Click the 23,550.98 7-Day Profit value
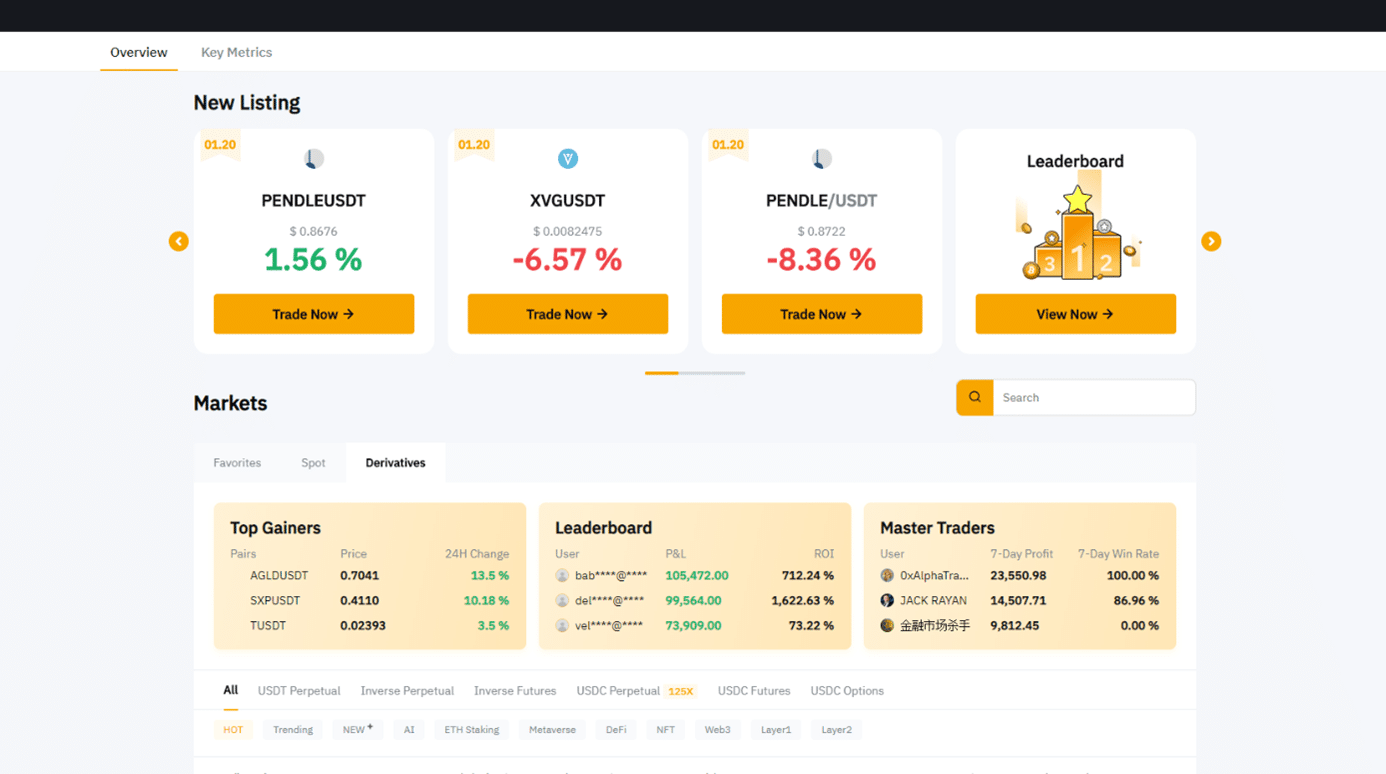 1018,576
